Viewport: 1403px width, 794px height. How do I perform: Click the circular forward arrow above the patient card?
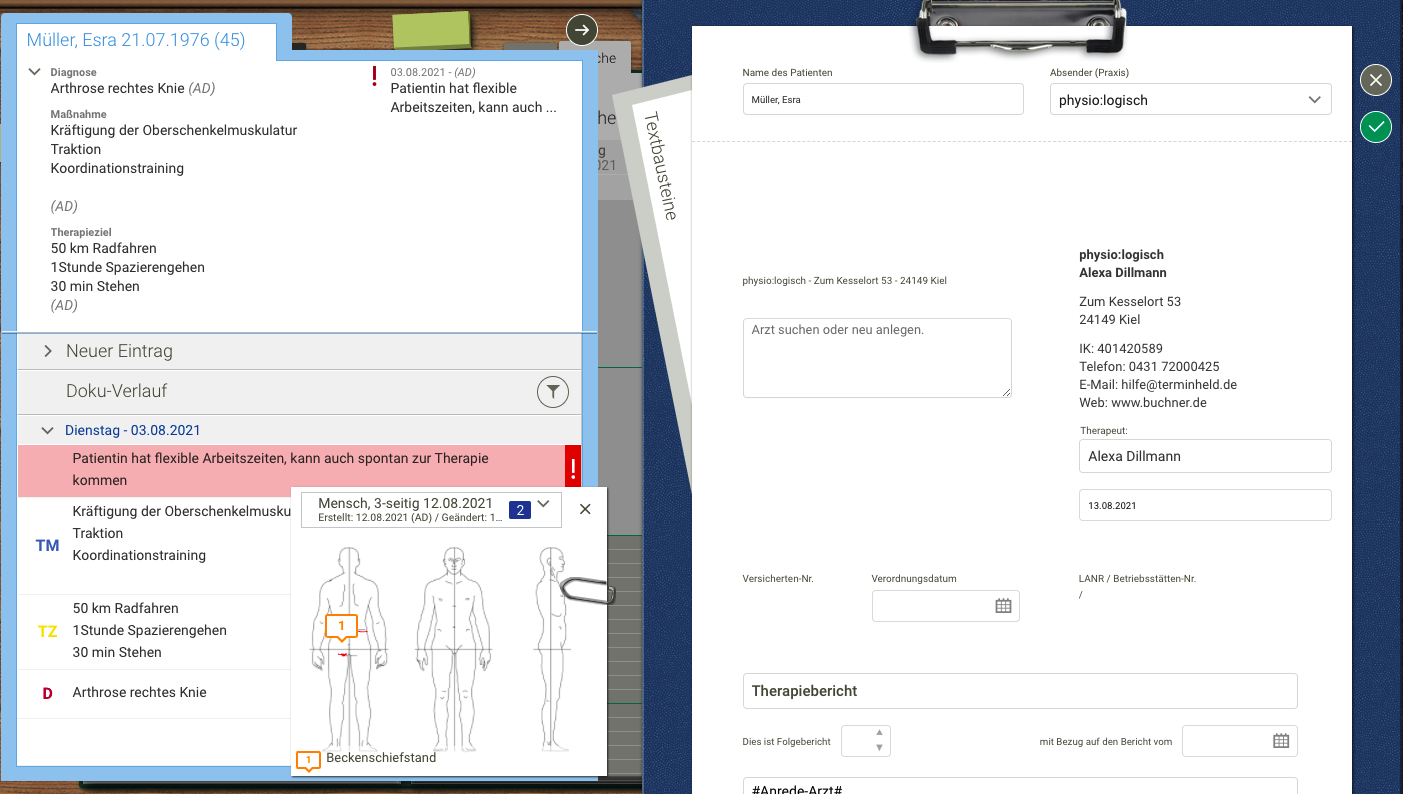[x=581, y=29]
